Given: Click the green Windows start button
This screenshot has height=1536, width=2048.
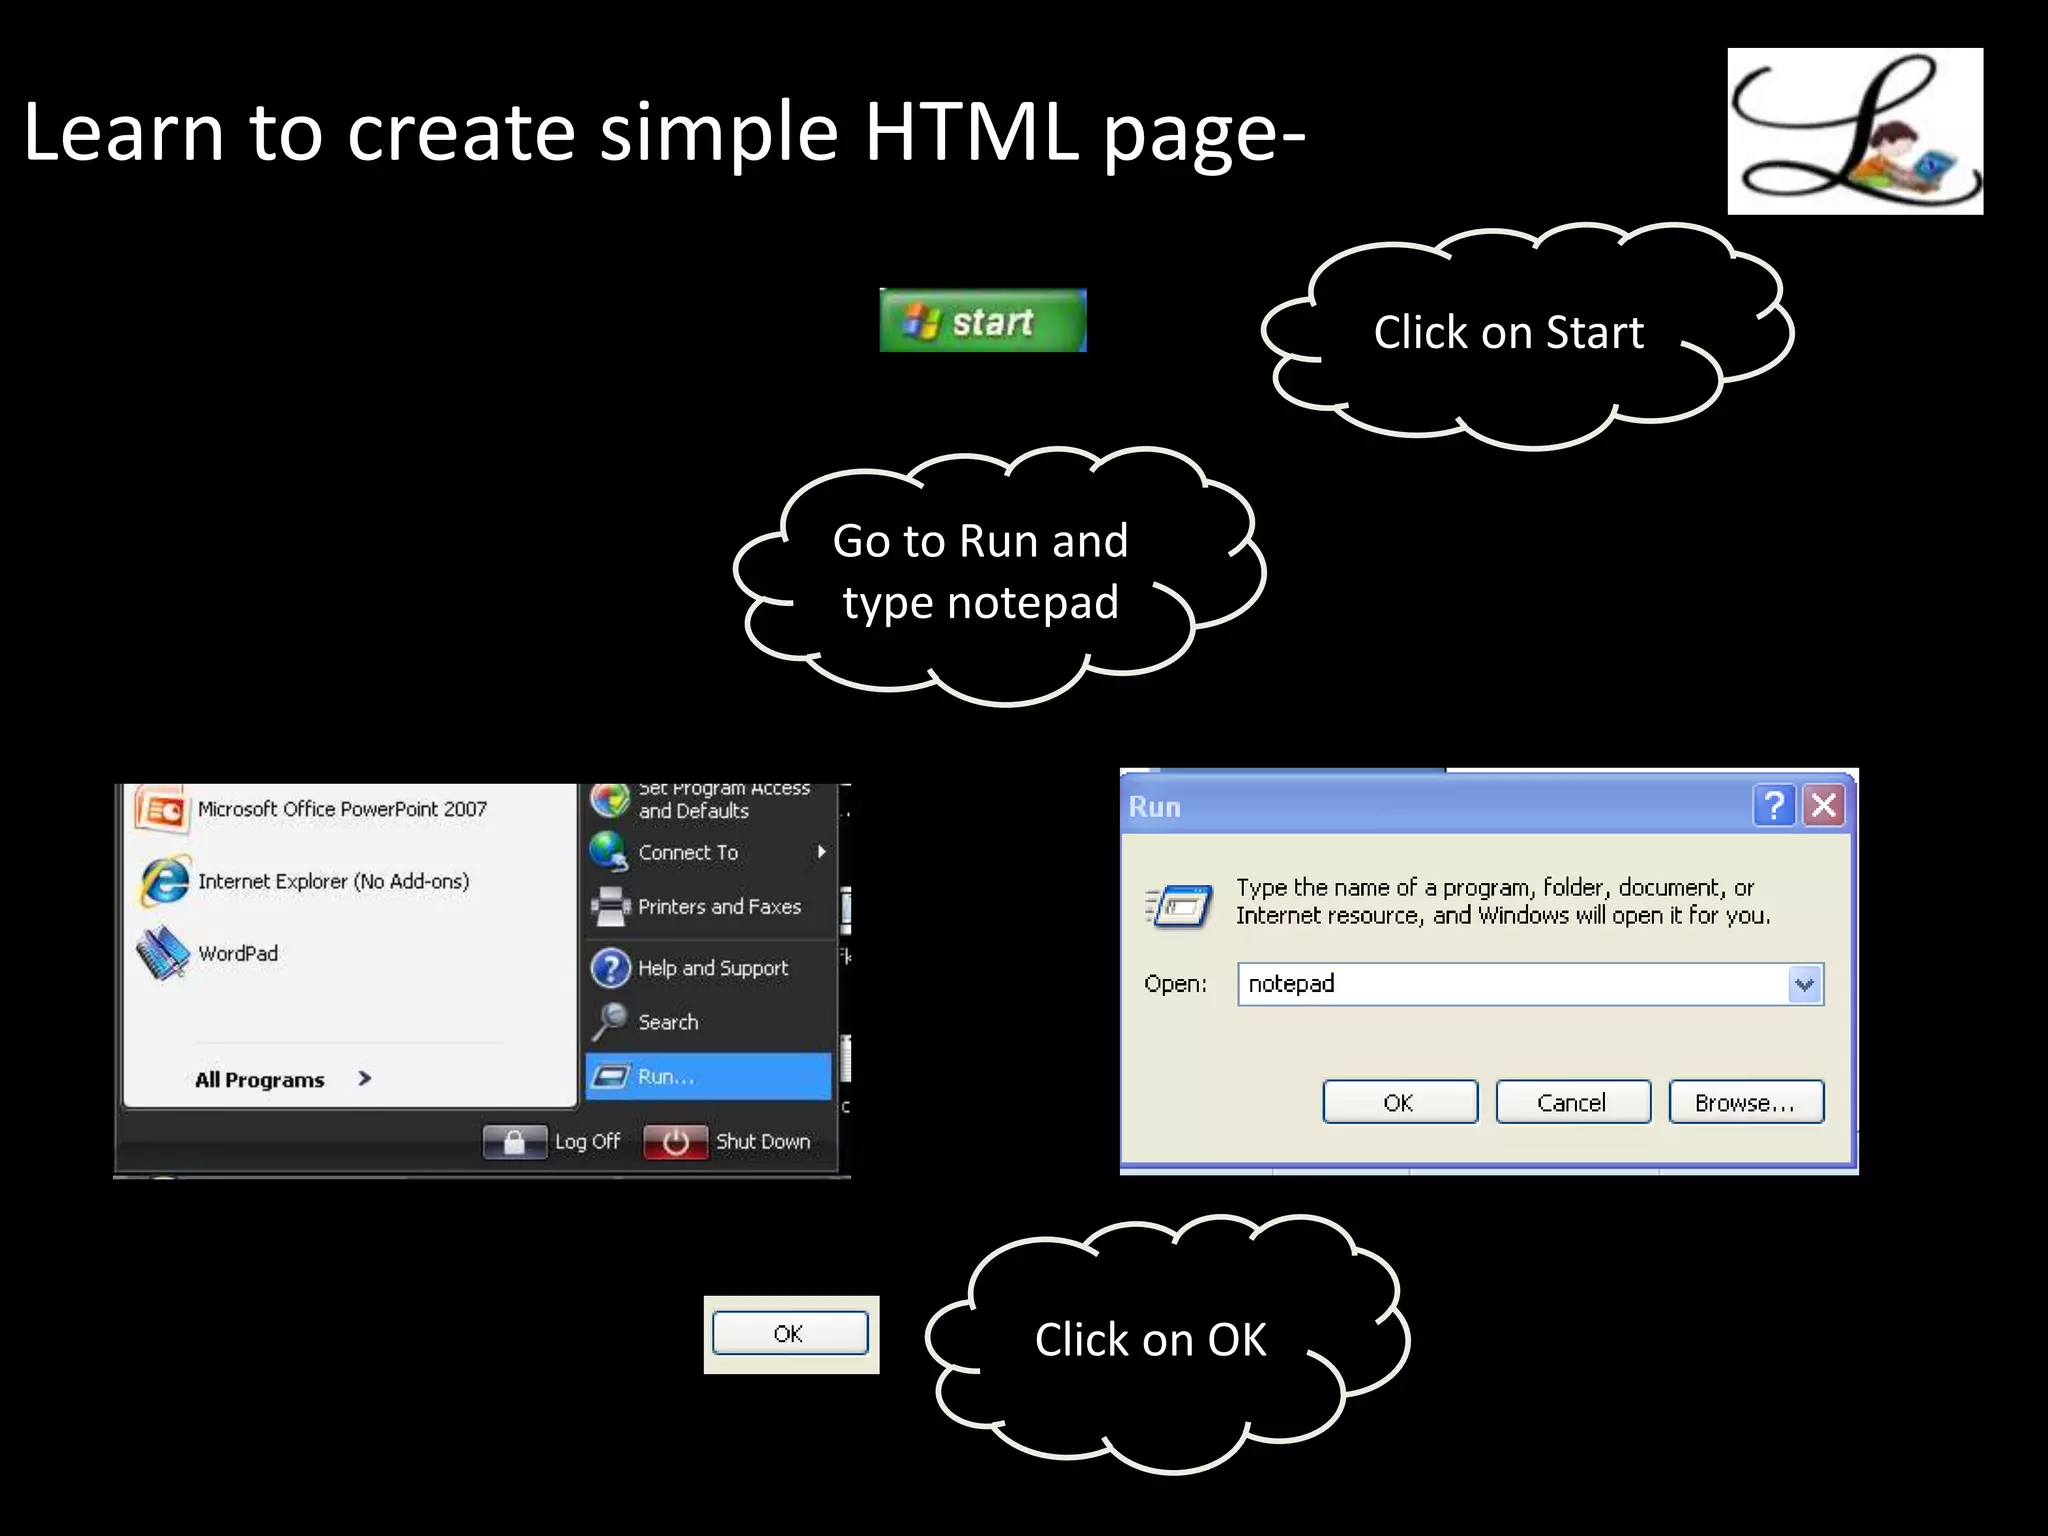Looking at the screenshot, I should 982,321.
